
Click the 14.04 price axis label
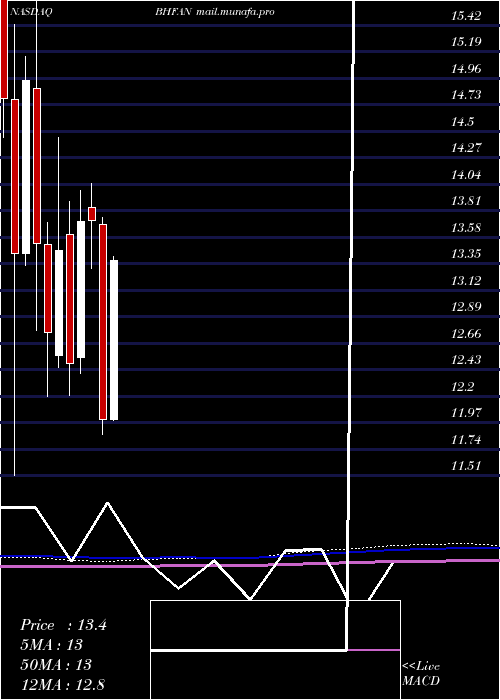[466, 175]
